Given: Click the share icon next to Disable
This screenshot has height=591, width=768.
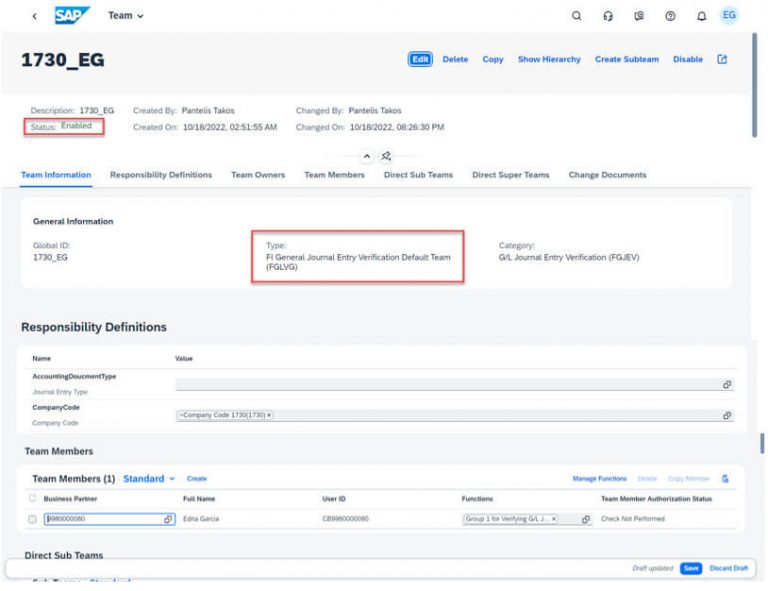Looking at the screenshot, I should click(722, 59).
